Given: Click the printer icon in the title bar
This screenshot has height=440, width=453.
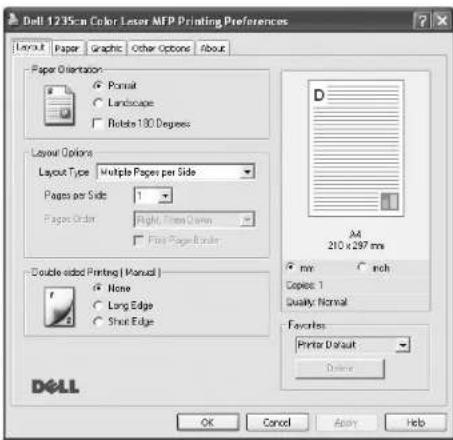Looking at the screenshot, I should coord(13,19).
